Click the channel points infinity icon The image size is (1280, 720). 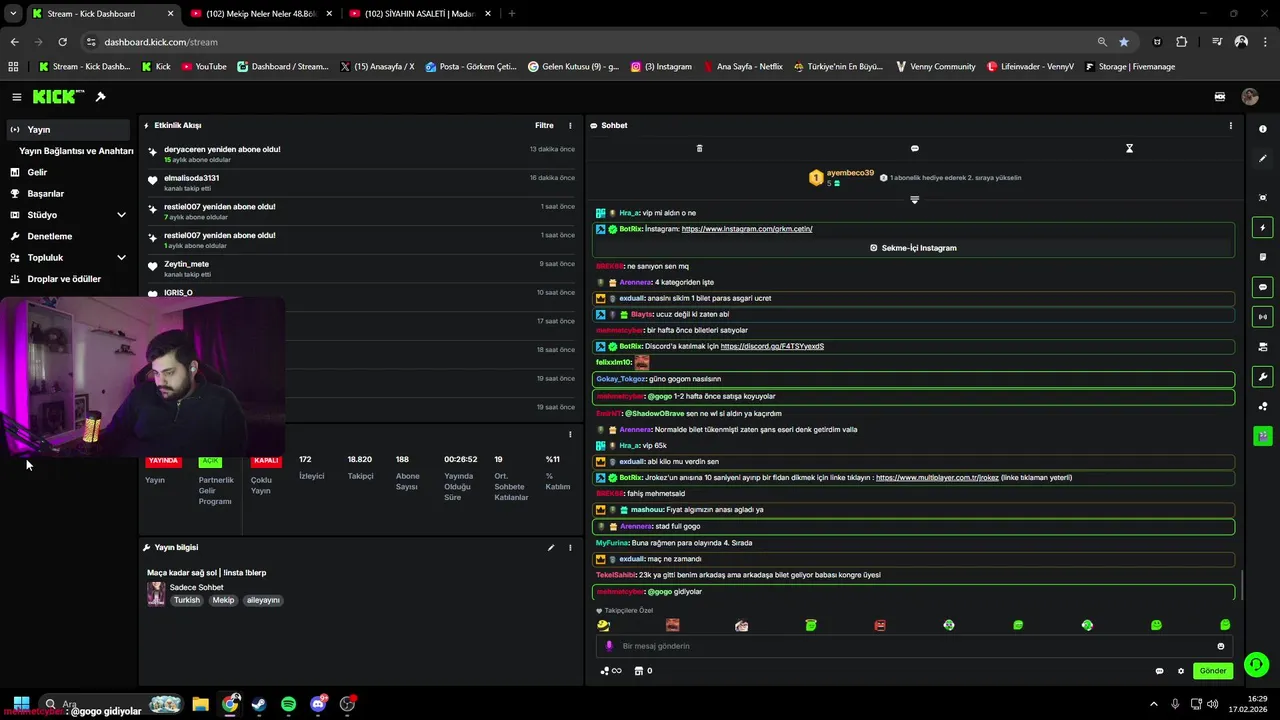(x=610, y=671)
